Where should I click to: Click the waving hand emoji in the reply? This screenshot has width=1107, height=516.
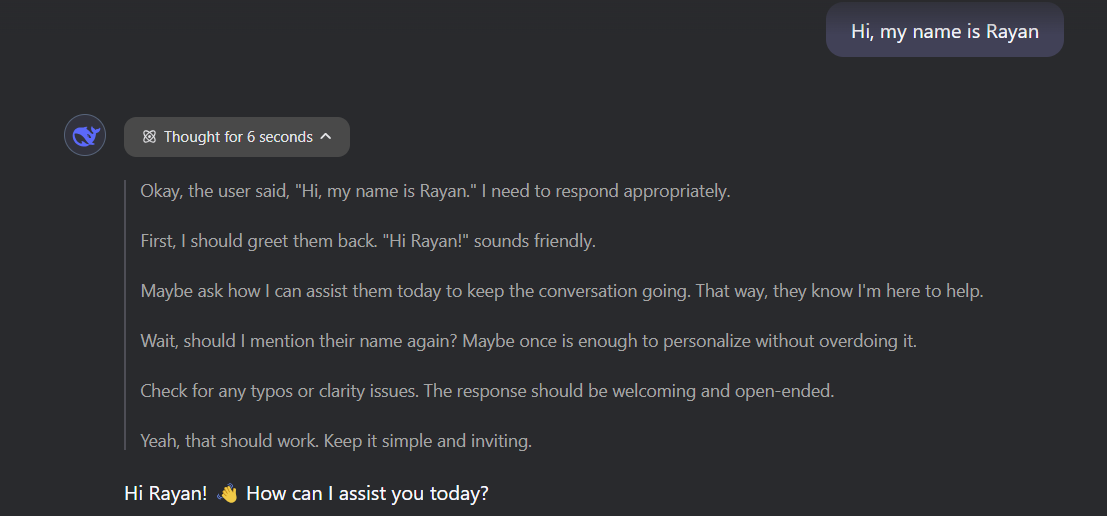click(227, 493)
